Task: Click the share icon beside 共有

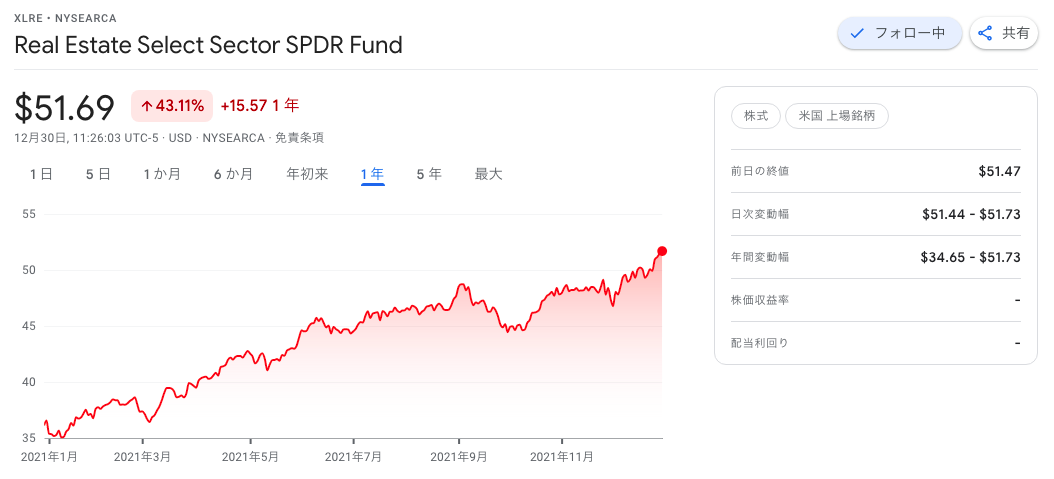Action: [x=985, y=34]
